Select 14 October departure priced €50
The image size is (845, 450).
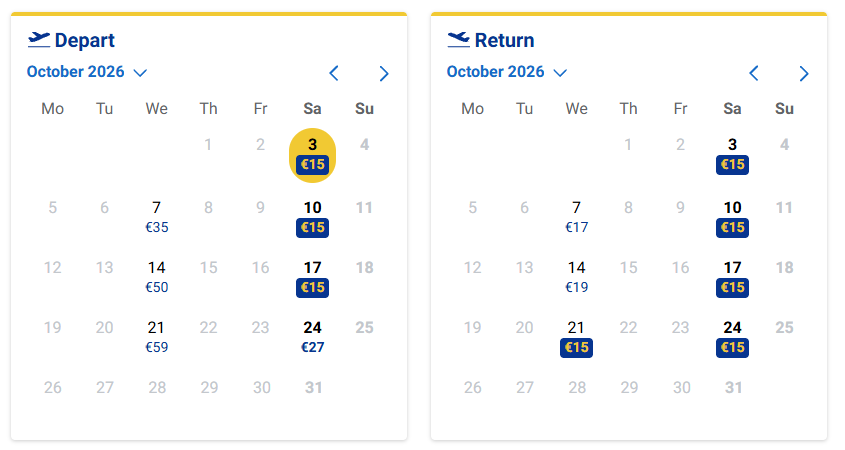(x=157, y=277)
